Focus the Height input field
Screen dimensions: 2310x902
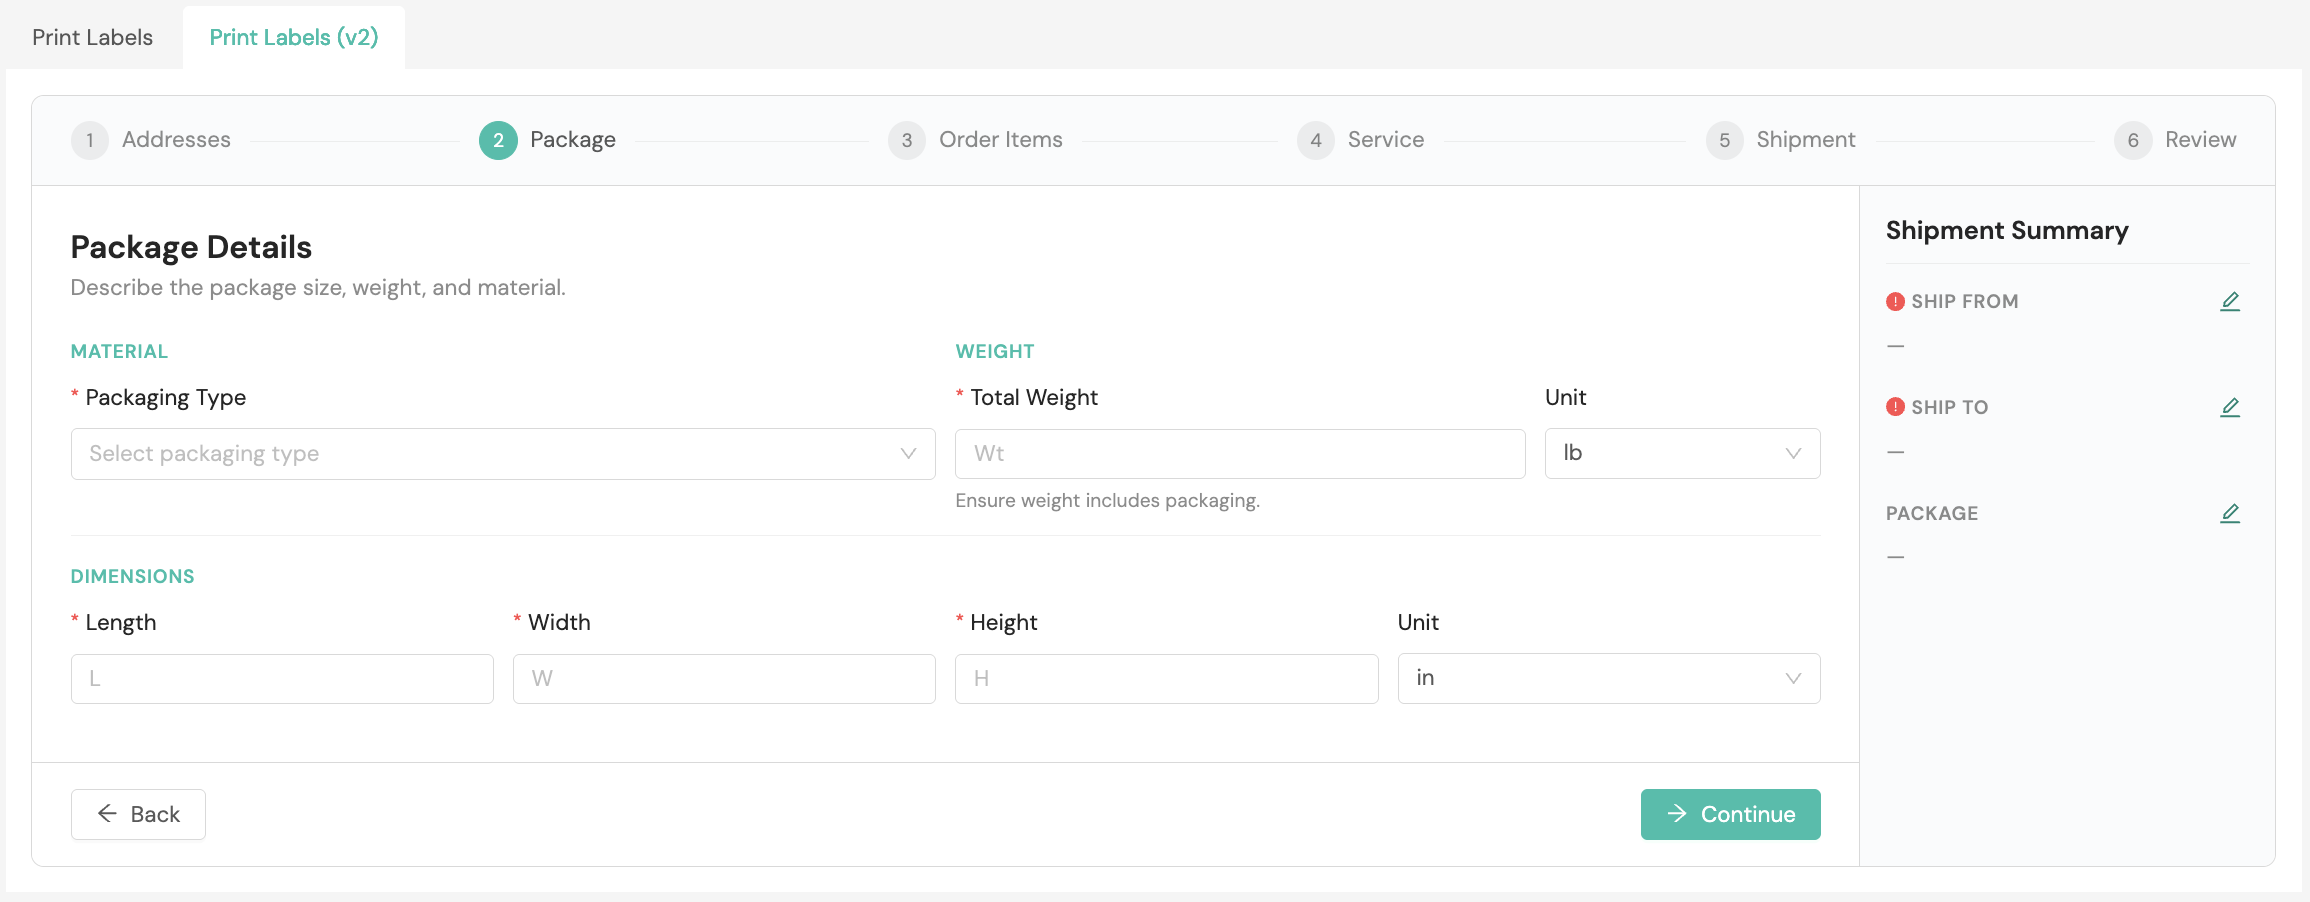(1167, 679)
